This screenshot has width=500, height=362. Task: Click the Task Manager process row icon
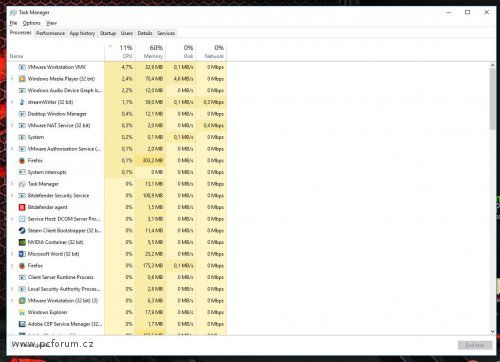(x=22, y=184)
